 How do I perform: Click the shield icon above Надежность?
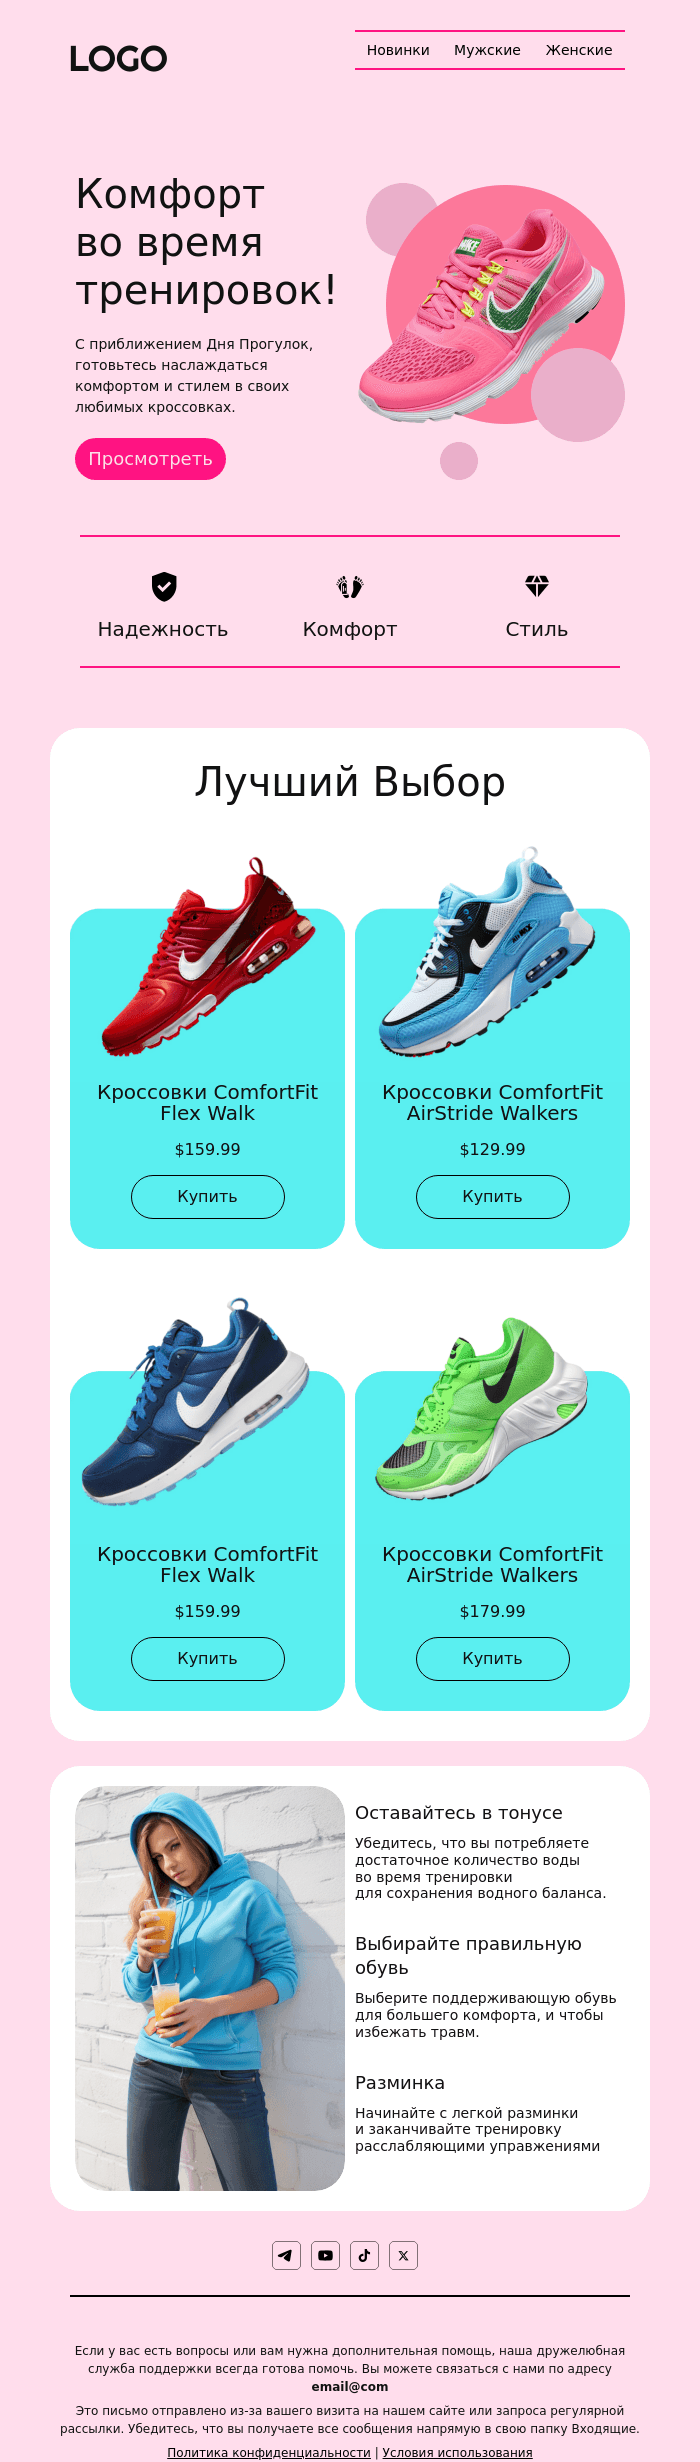pos(164,586)
